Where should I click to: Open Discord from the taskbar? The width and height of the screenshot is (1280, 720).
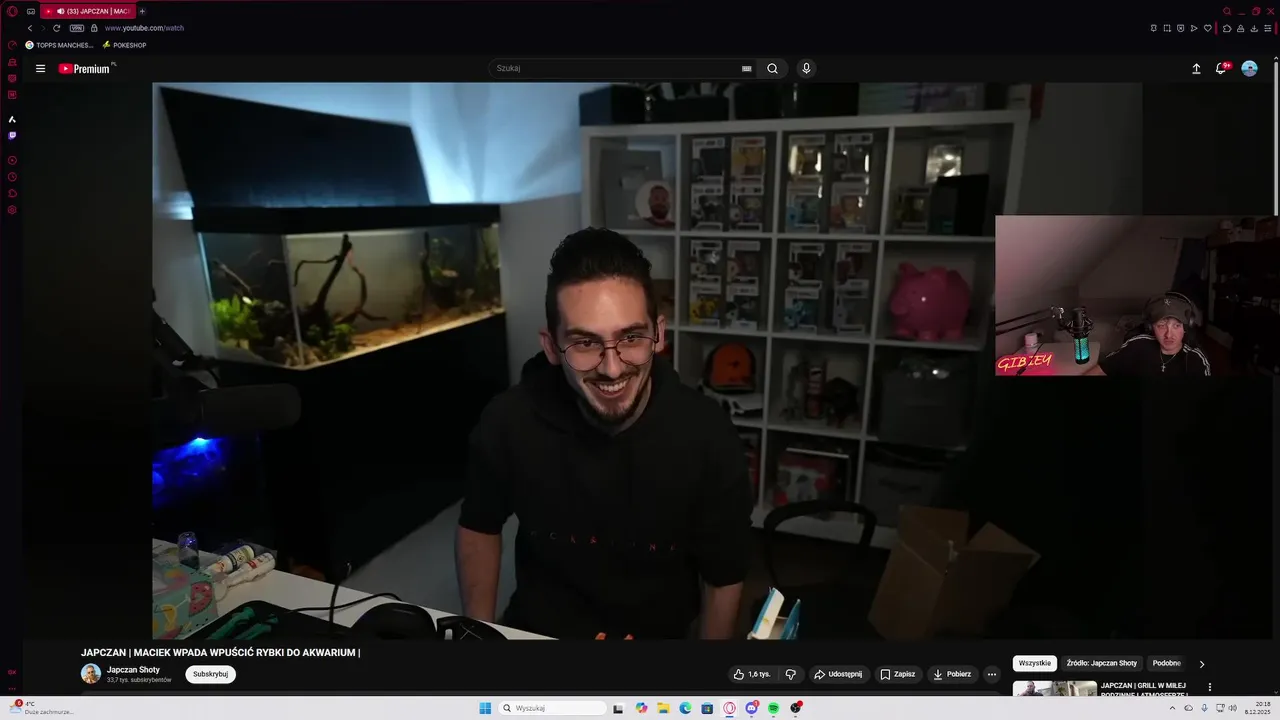(x=751, y=708)
